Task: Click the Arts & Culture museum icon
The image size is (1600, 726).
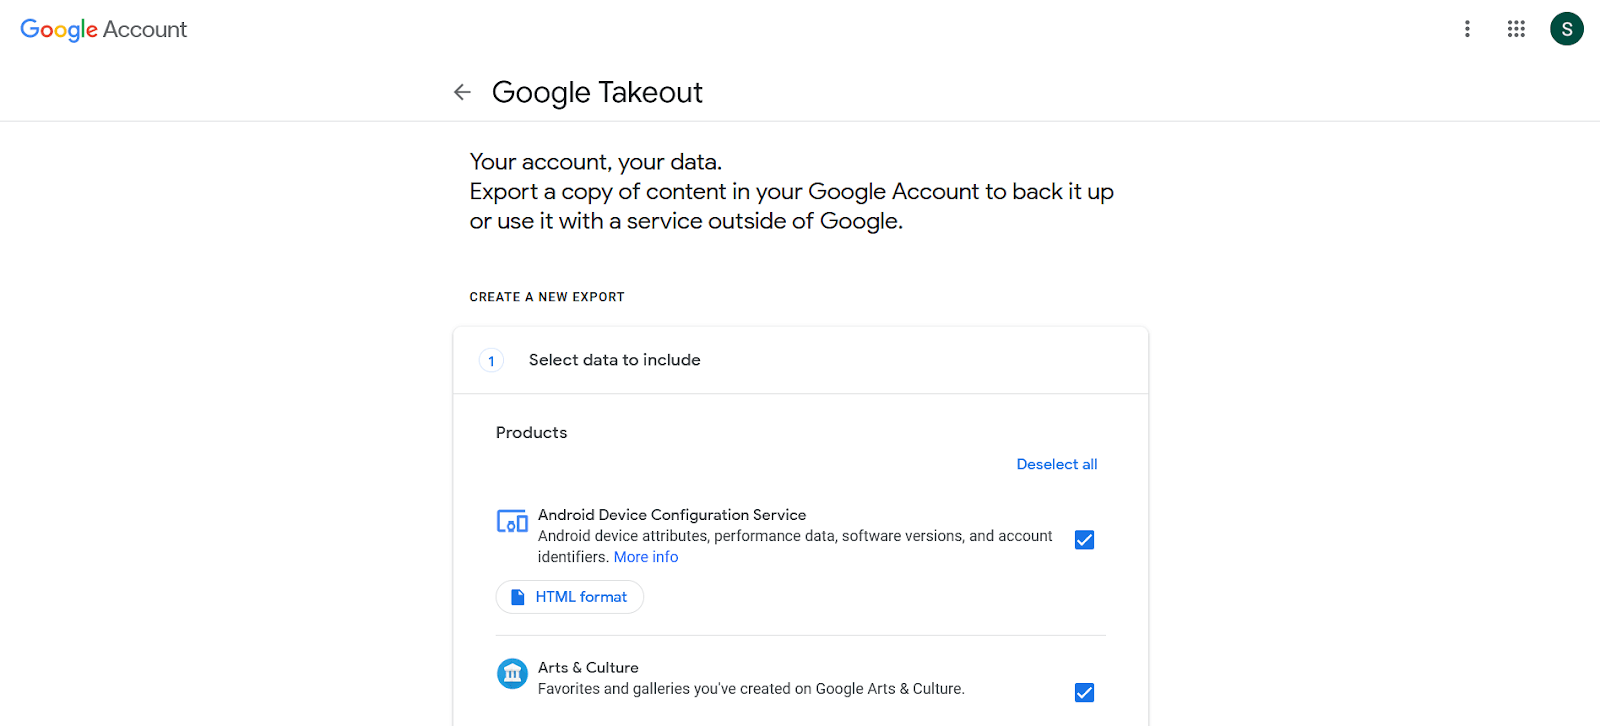Action: tap(512, 674)
